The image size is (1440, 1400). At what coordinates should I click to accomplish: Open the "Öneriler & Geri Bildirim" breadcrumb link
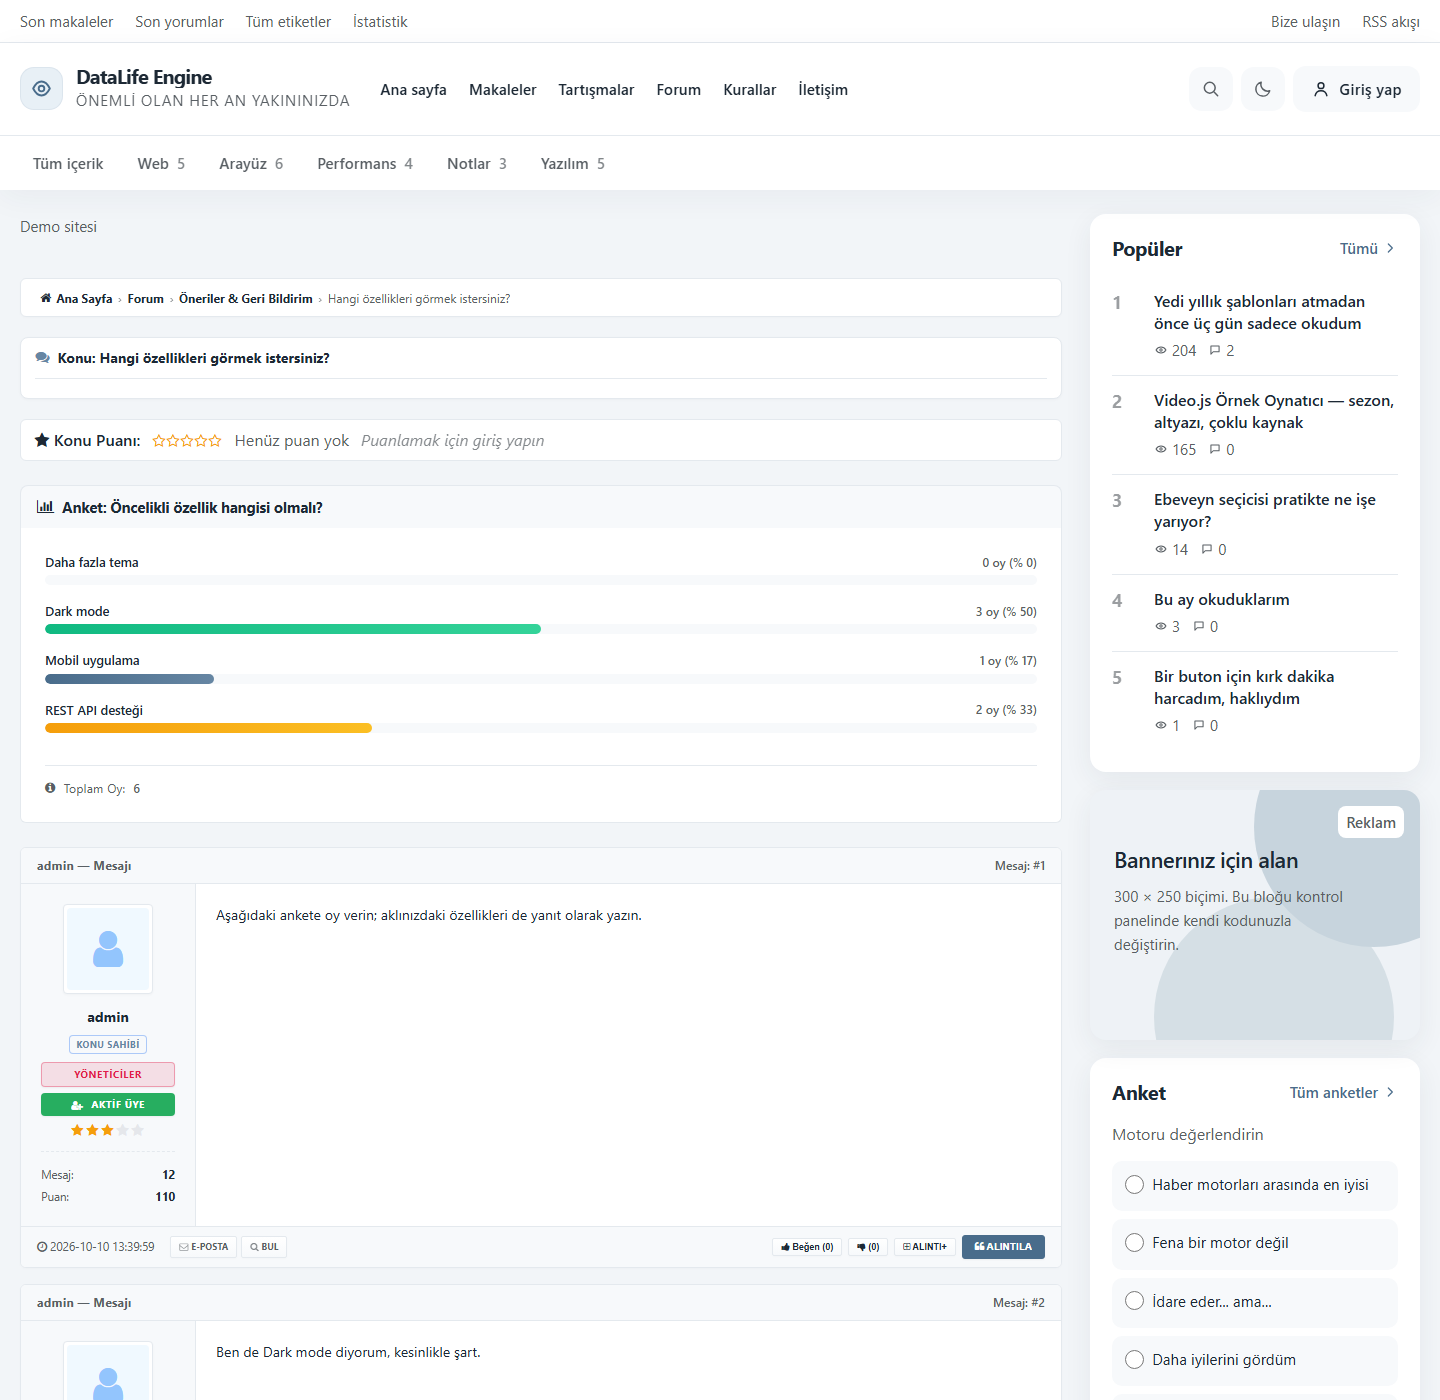(x=246, y=299)
